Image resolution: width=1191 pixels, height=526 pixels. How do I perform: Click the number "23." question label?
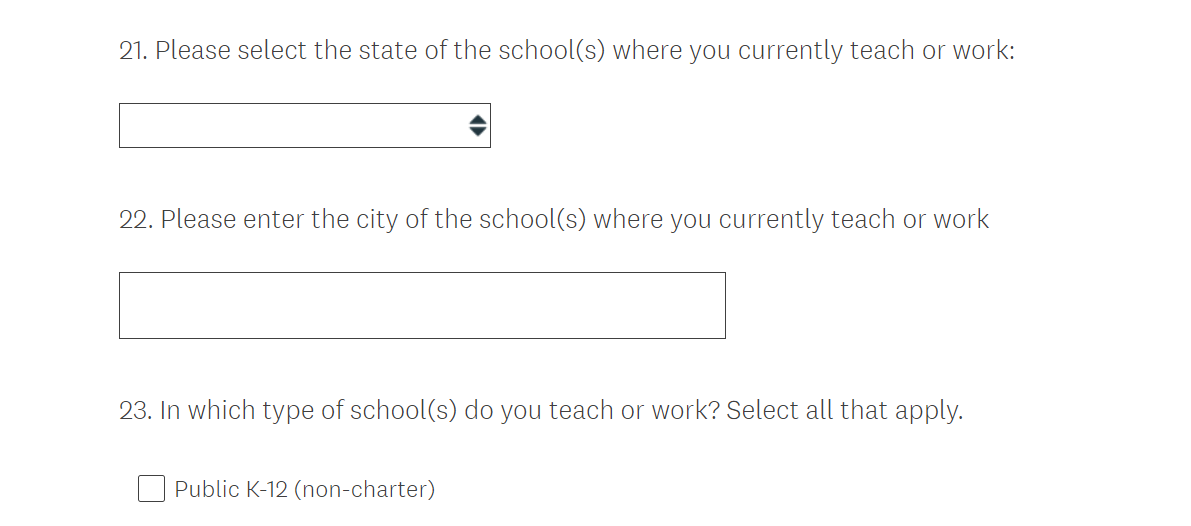135,410
